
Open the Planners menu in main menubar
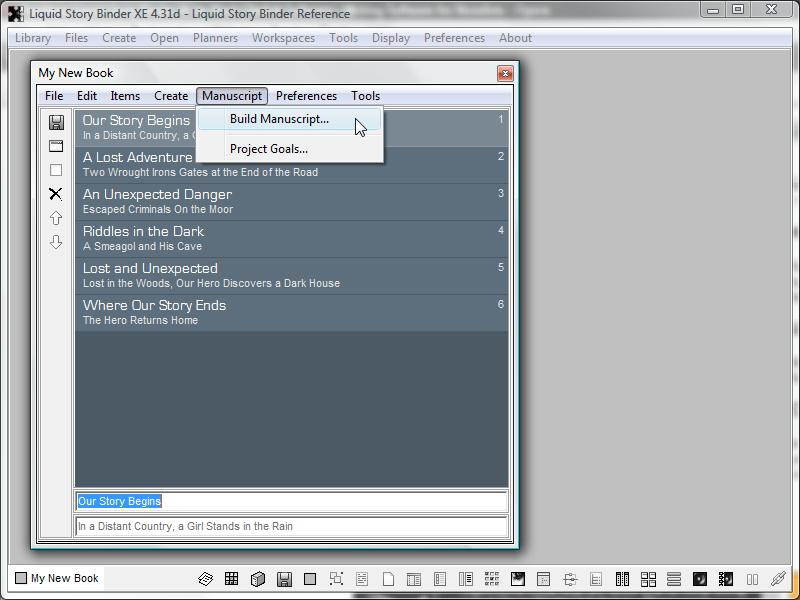point(215,38)
